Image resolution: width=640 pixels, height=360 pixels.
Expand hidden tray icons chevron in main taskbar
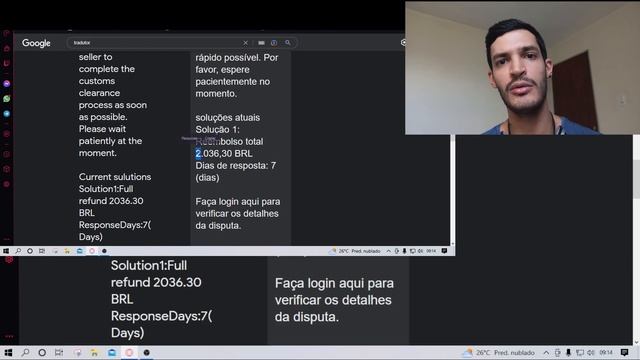(x=546, y=353)
